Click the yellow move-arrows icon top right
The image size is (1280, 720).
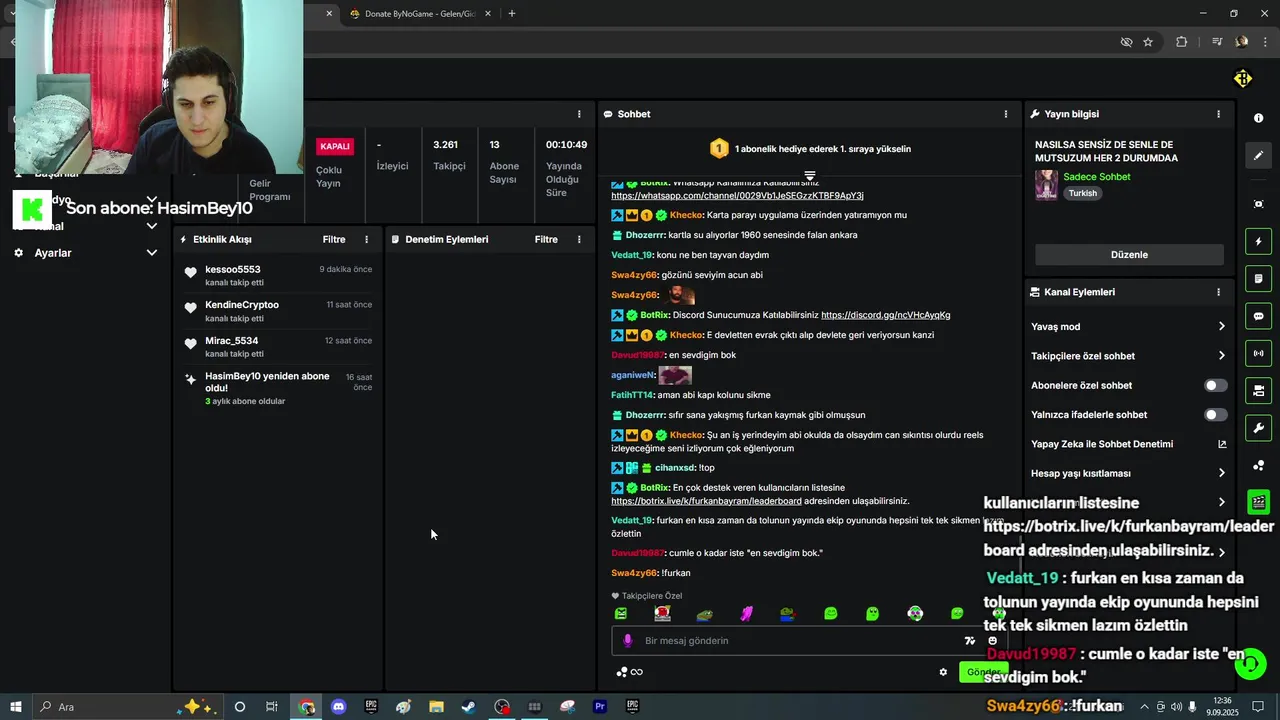point(1242,79)
